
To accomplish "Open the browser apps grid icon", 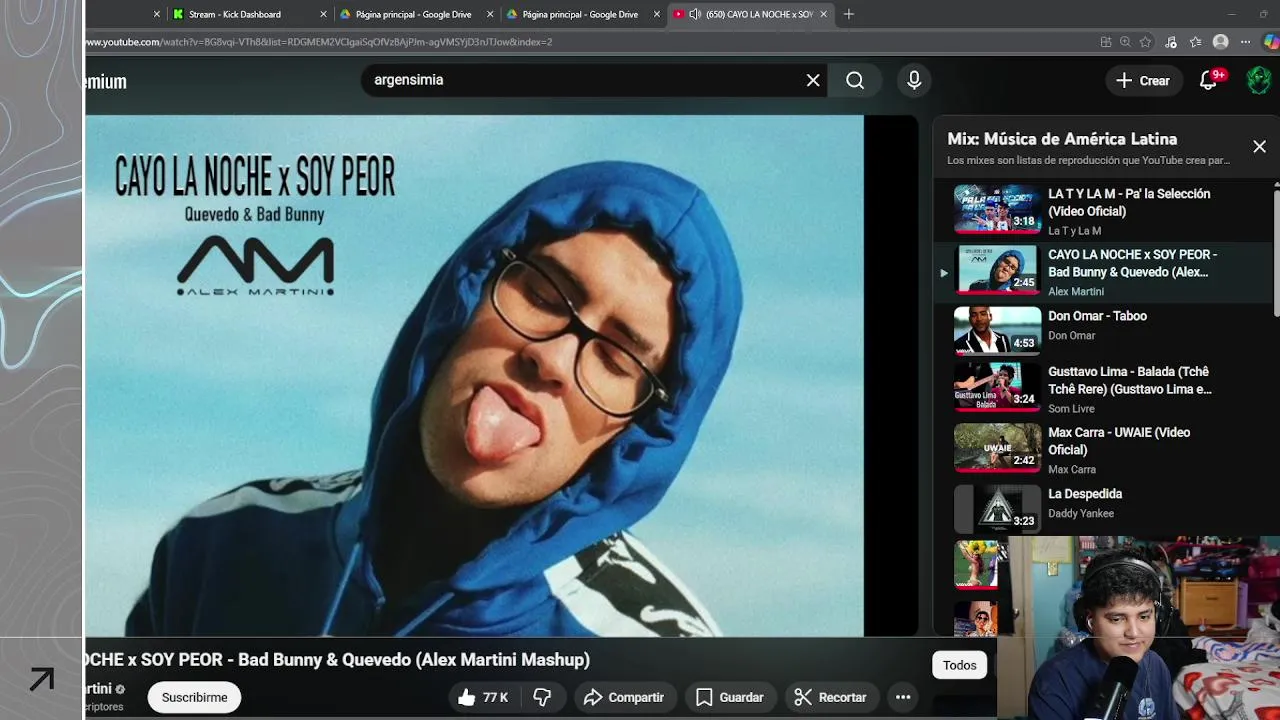I will (1105, 42).
